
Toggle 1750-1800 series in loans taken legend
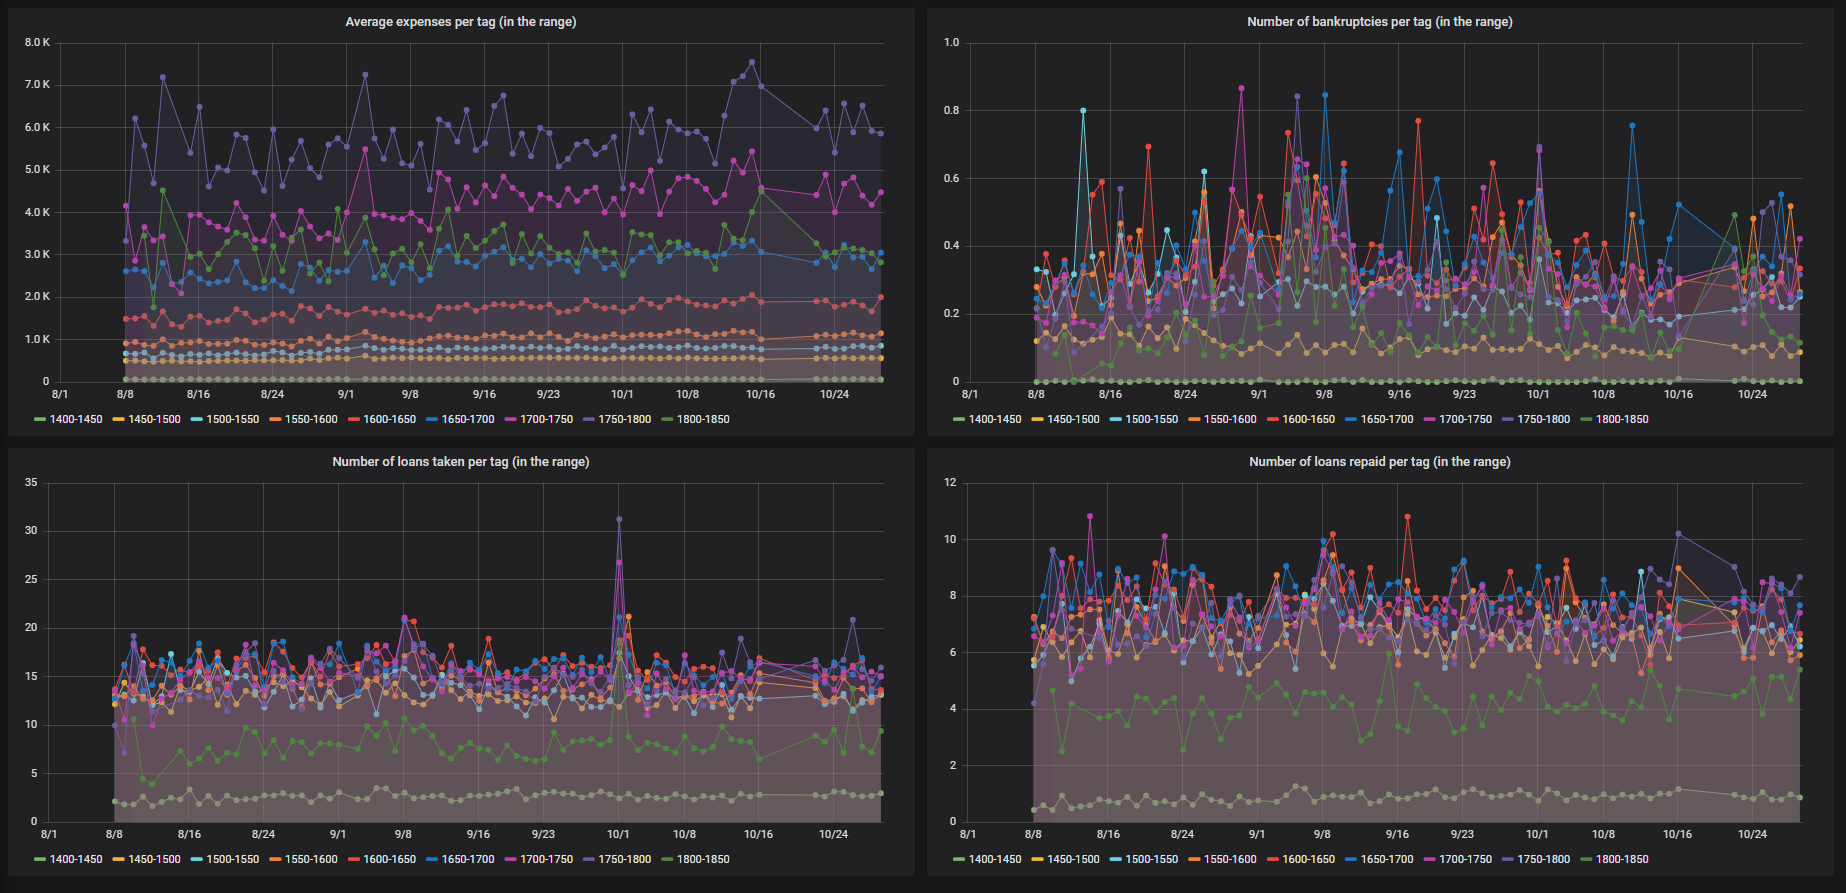pos(616,859)
